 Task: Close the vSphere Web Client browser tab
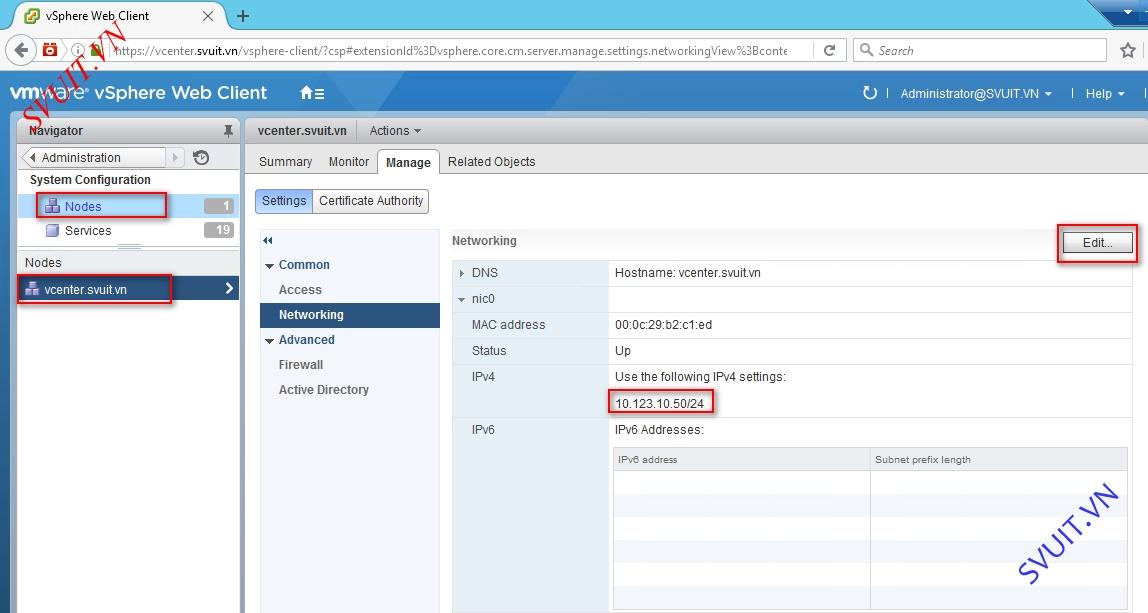(208, 15)
